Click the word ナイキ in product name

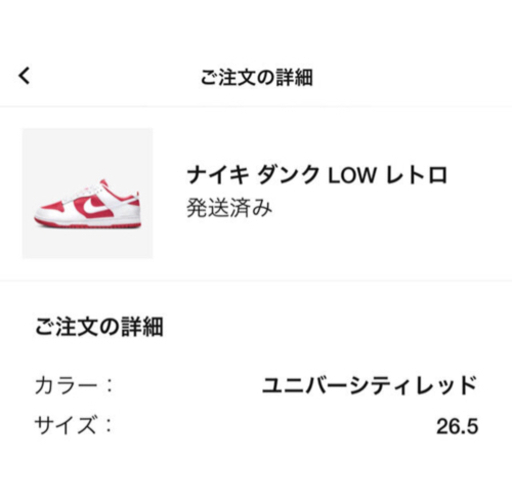point(218,175)
